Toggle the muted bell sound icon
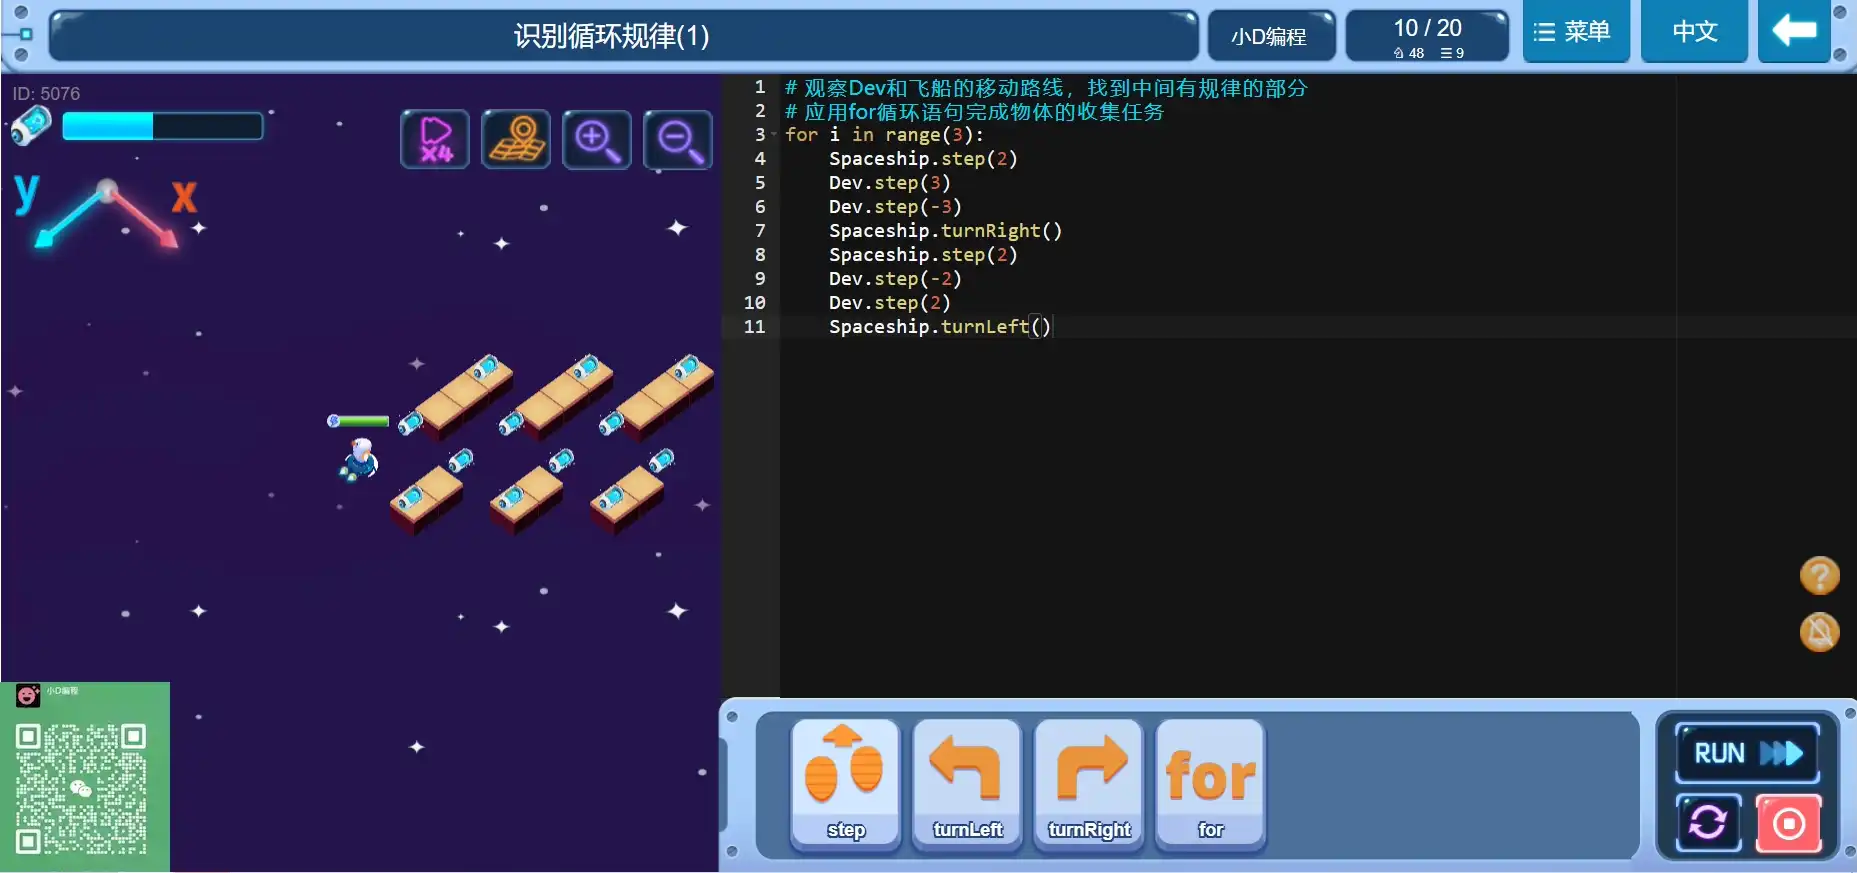 [1819, 632]
